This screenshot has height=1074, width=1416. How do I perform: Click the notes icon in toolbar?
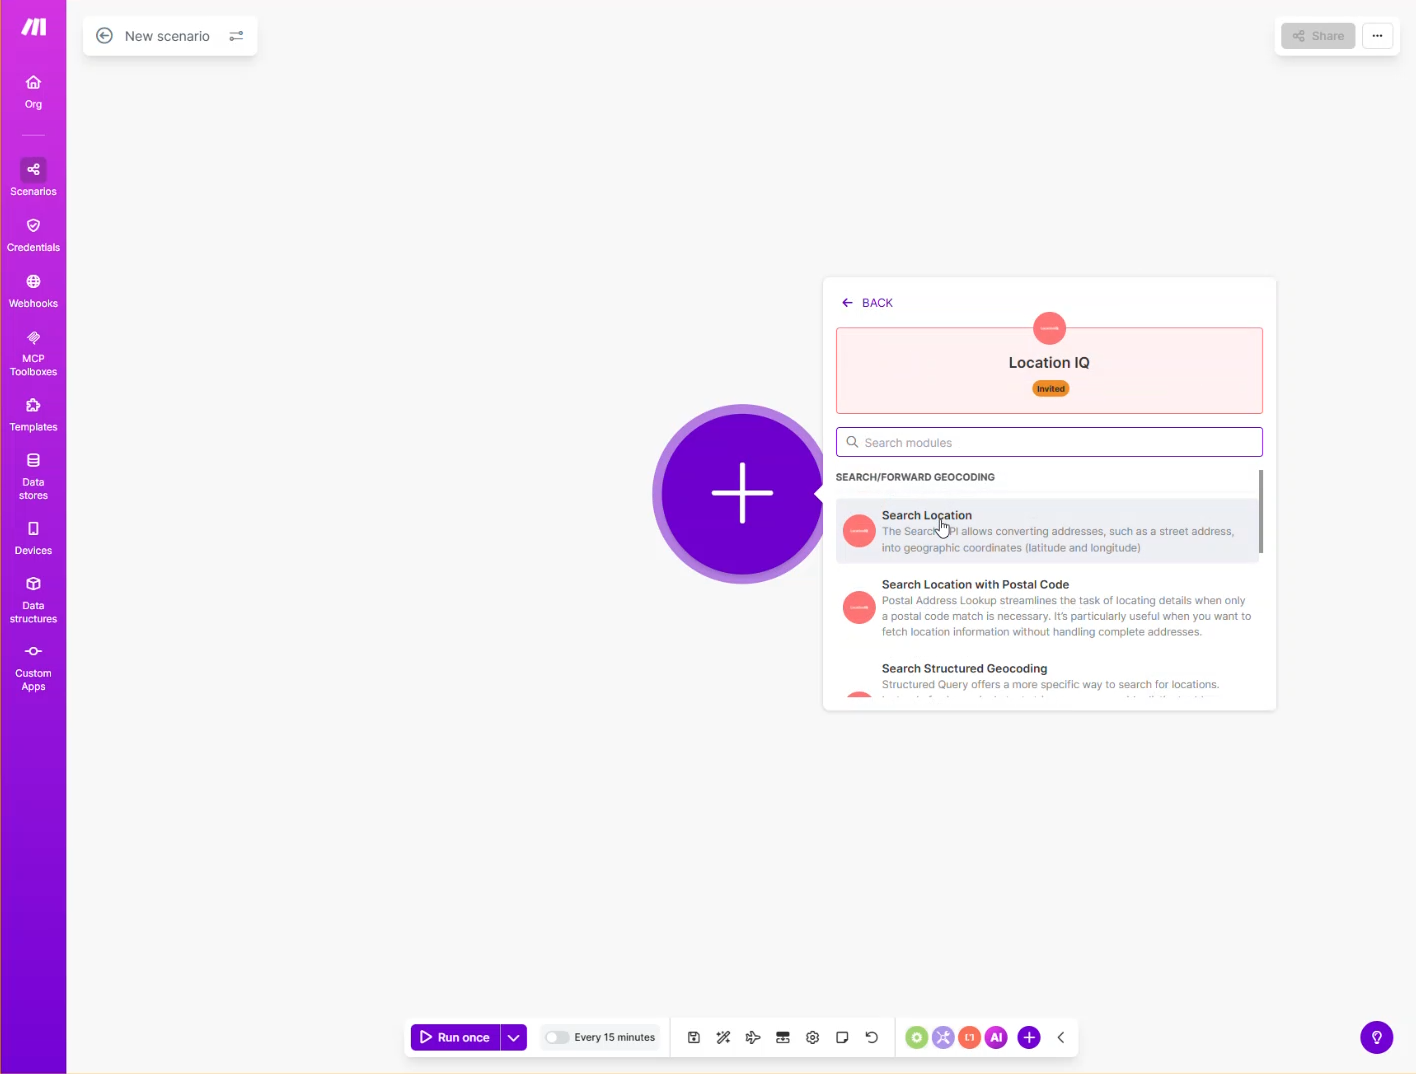coord(842,1037)
